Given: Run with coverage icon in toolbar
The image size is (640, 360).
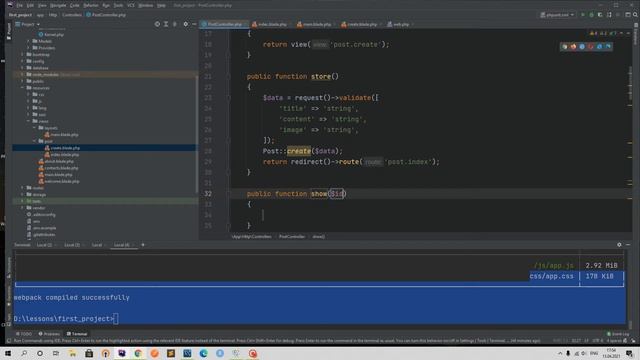Looking at the screenshot, I should (600, 15).
